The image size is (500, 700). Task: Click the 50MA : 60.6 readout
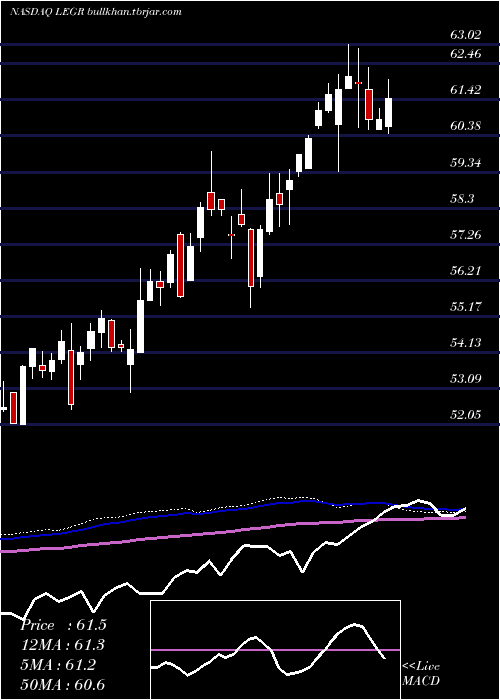pos(63,685)
